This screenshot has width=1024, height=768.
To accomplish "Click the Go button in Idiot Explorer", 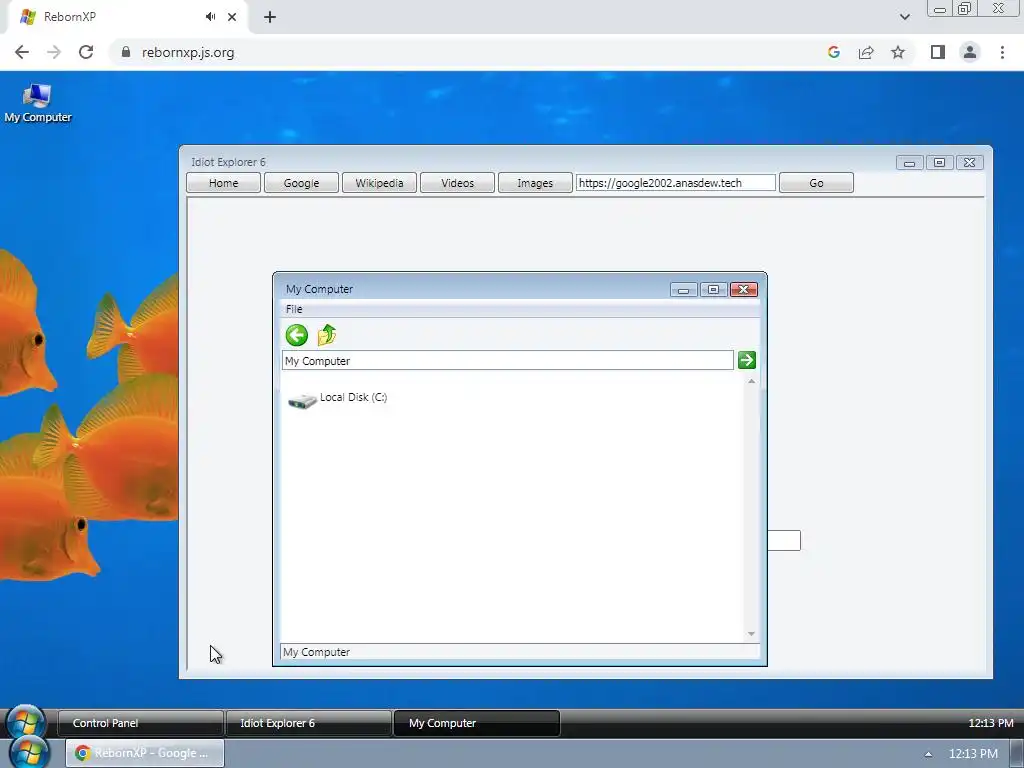I will pyautogui.click(x=816, y=183).
